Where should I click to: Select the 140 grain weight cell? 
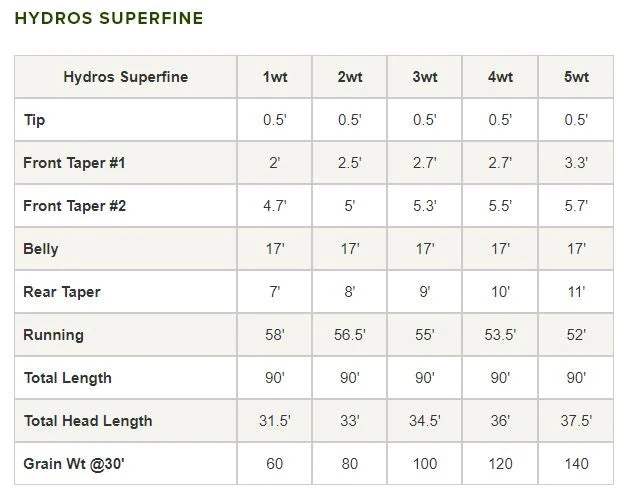(576, 464)
